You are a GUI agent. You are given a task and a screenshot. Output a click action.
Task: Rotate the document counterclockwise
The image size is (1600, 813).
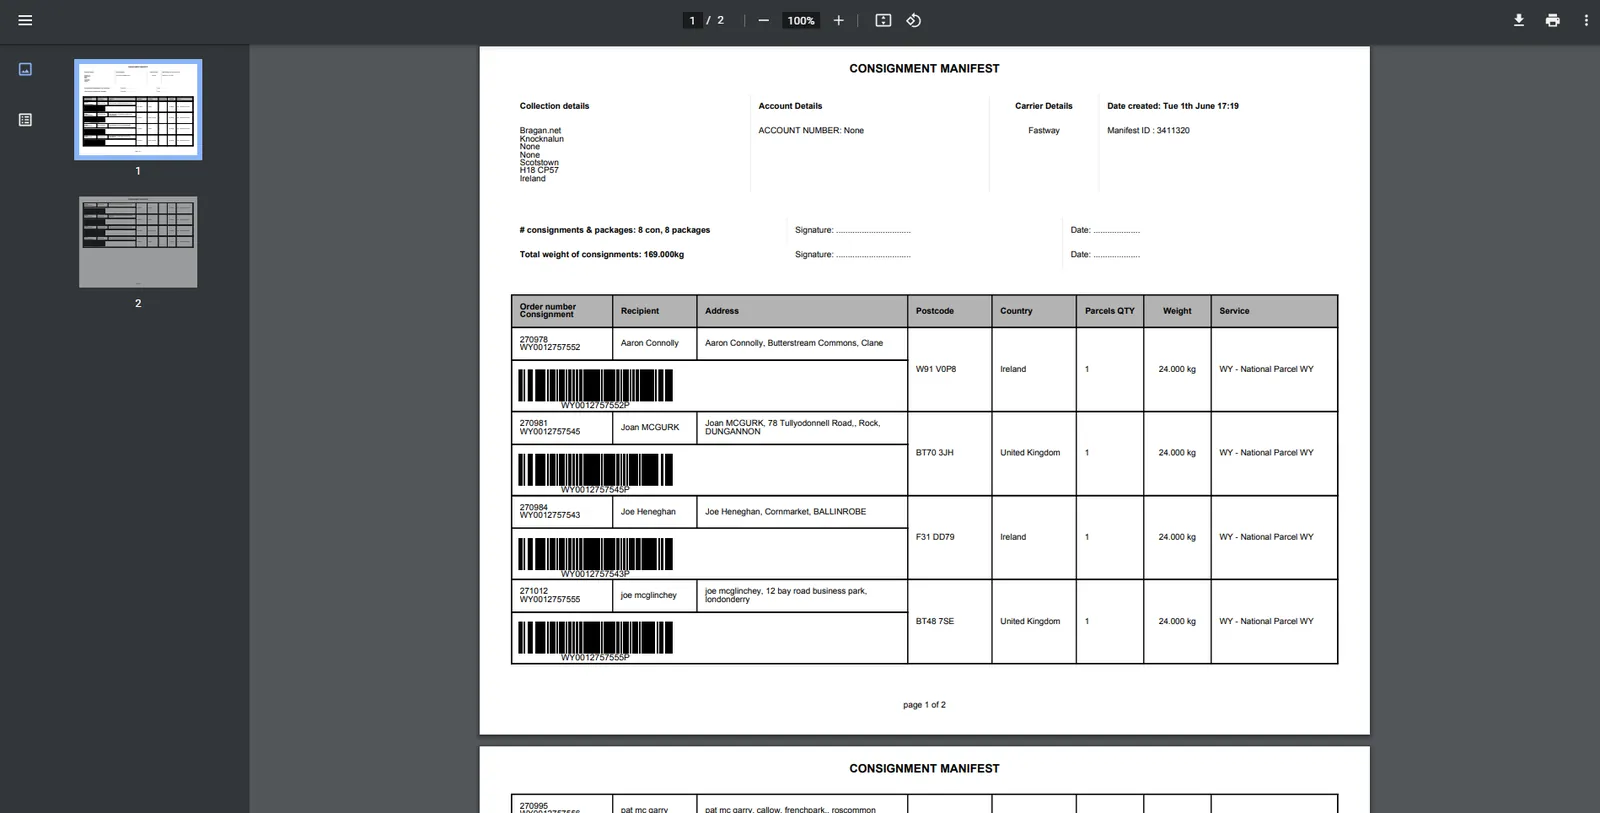pyautogui.click(x=913, y=20)
